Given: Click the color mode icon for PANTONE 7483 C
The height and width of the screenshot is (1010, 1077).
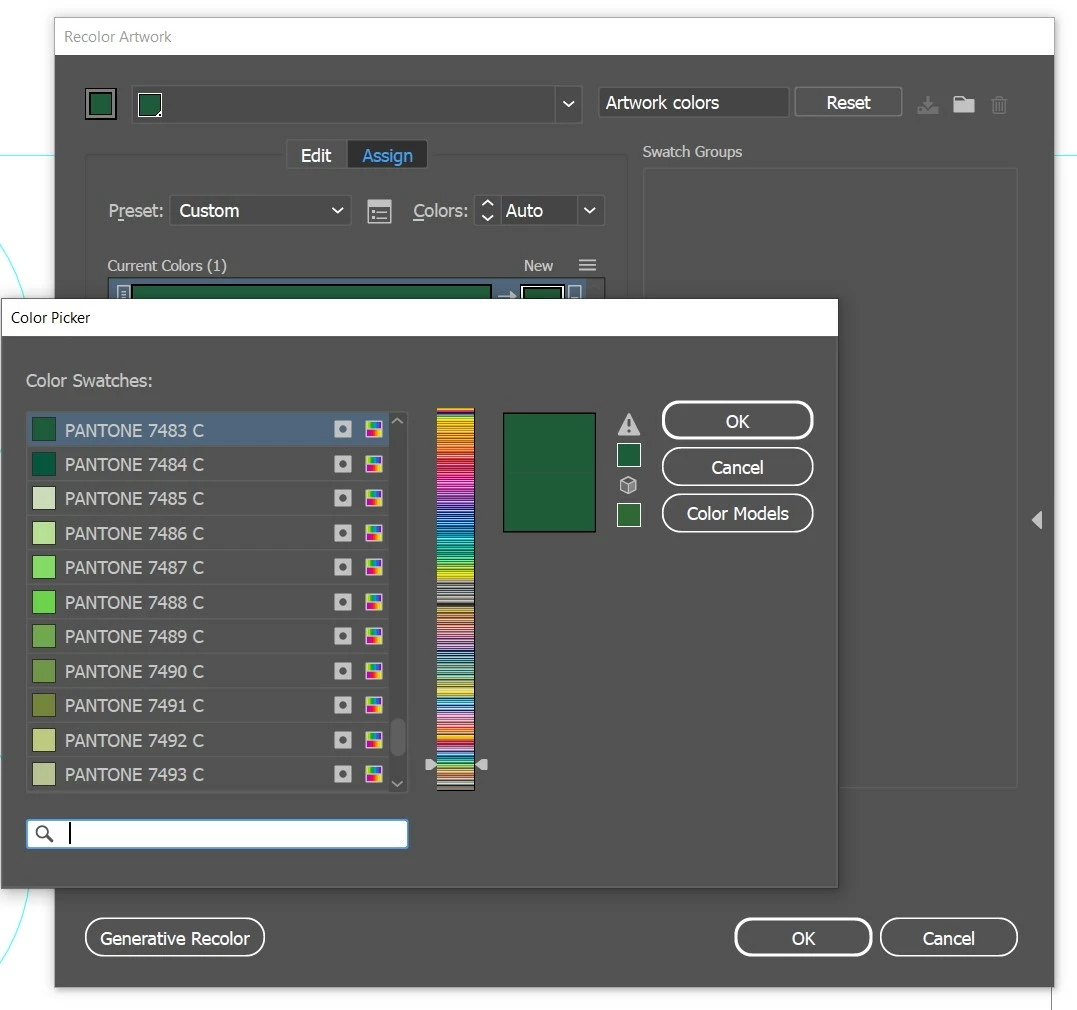Looking at the screenshot, I should (x=374, y=429).
